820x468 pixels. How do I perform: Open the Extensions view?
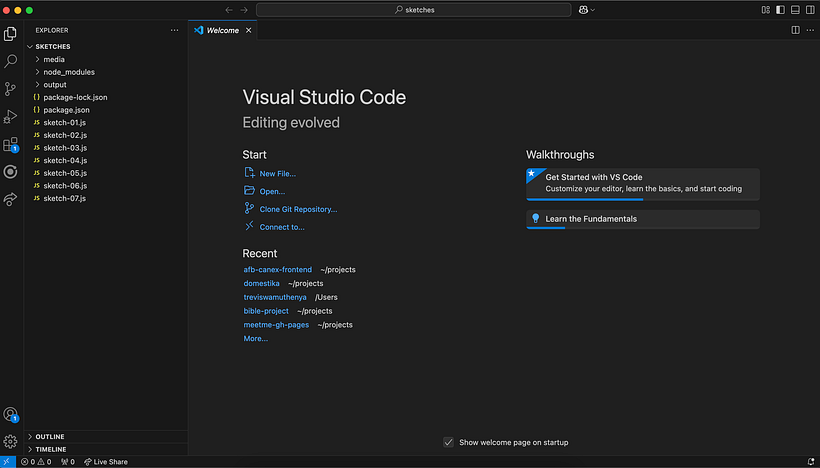pos(10,144)
